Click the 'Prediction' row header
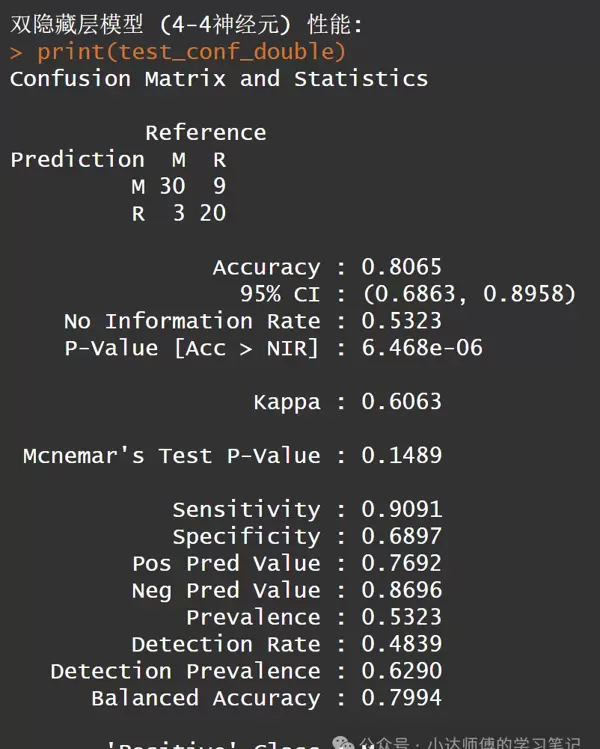 (77, 159)
